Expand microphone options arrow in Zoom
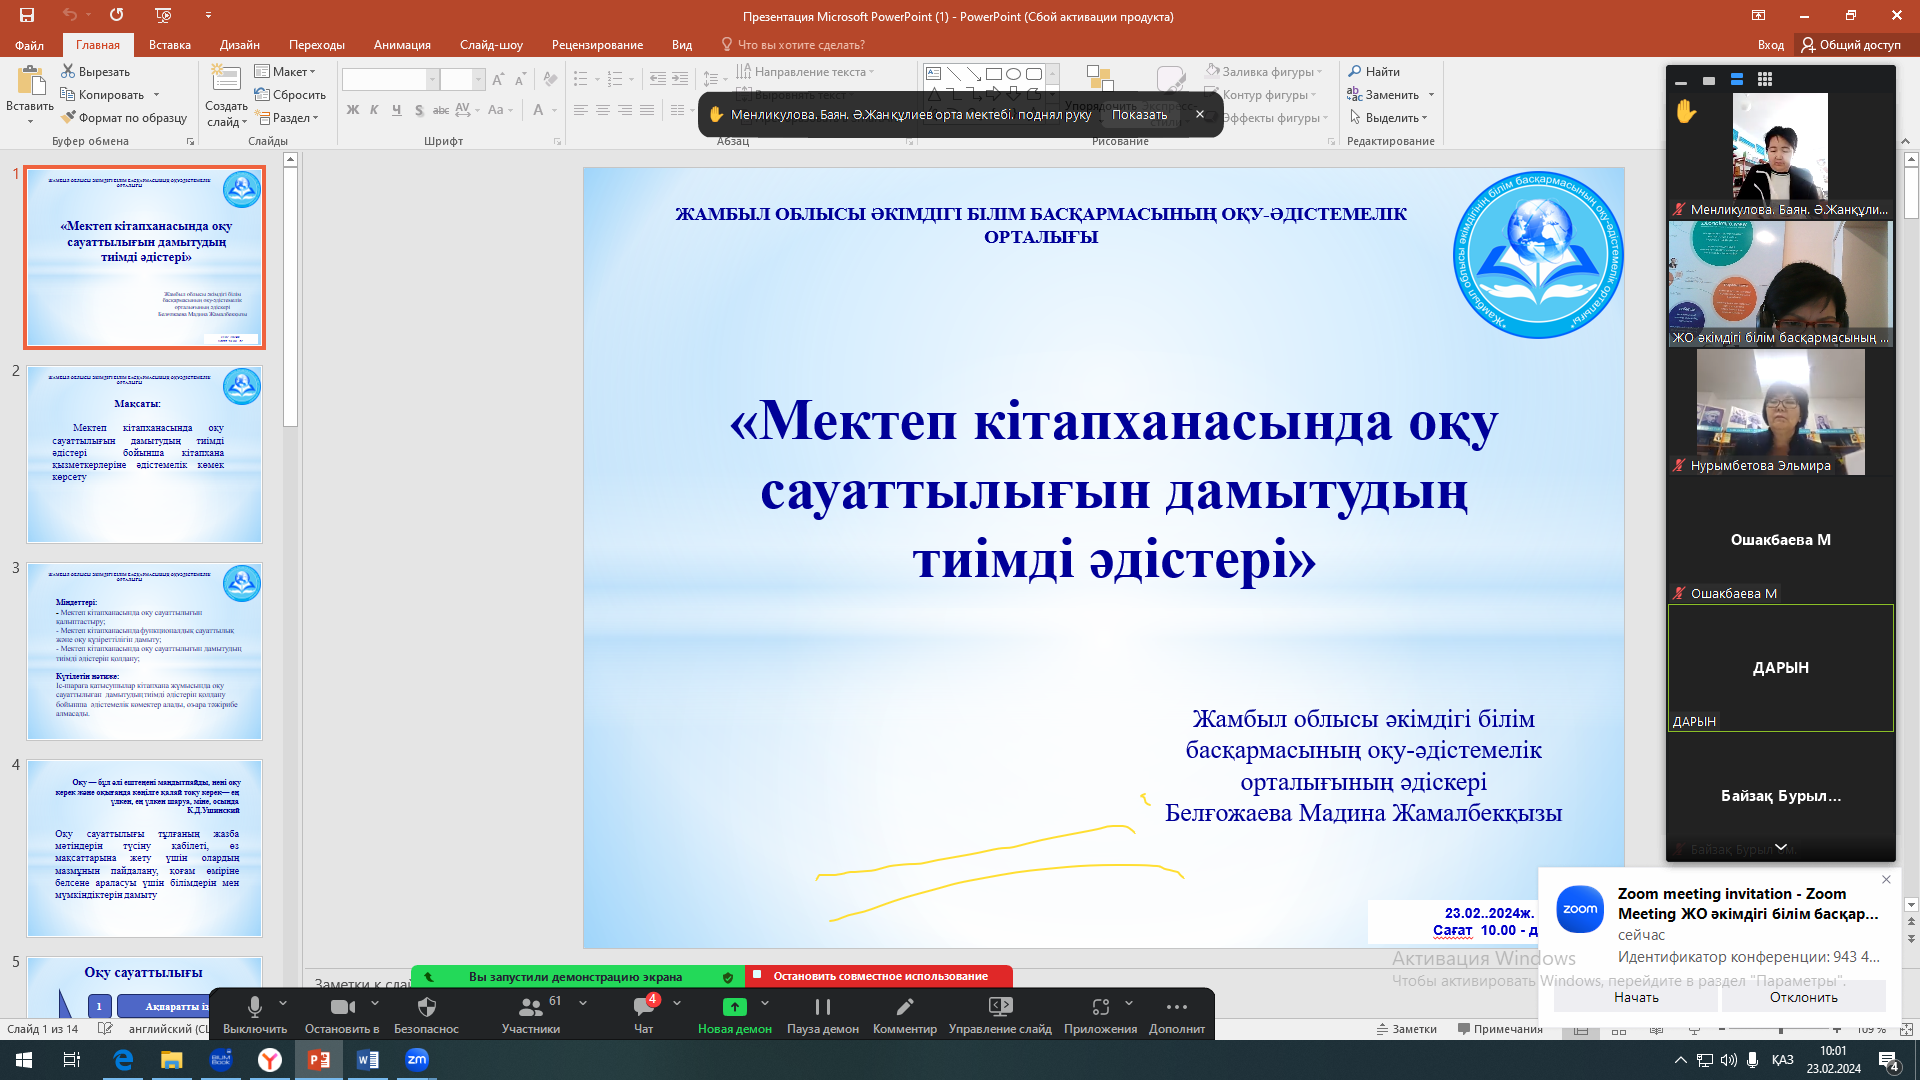Screen dimensions: 1920x1080 point(283,1003)
